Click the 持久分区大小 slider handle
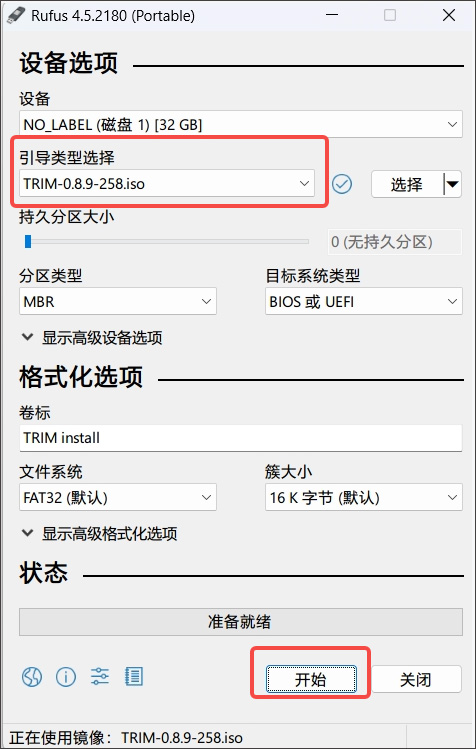The width and height of the screenshot is (476, 749). pos(28,242)
